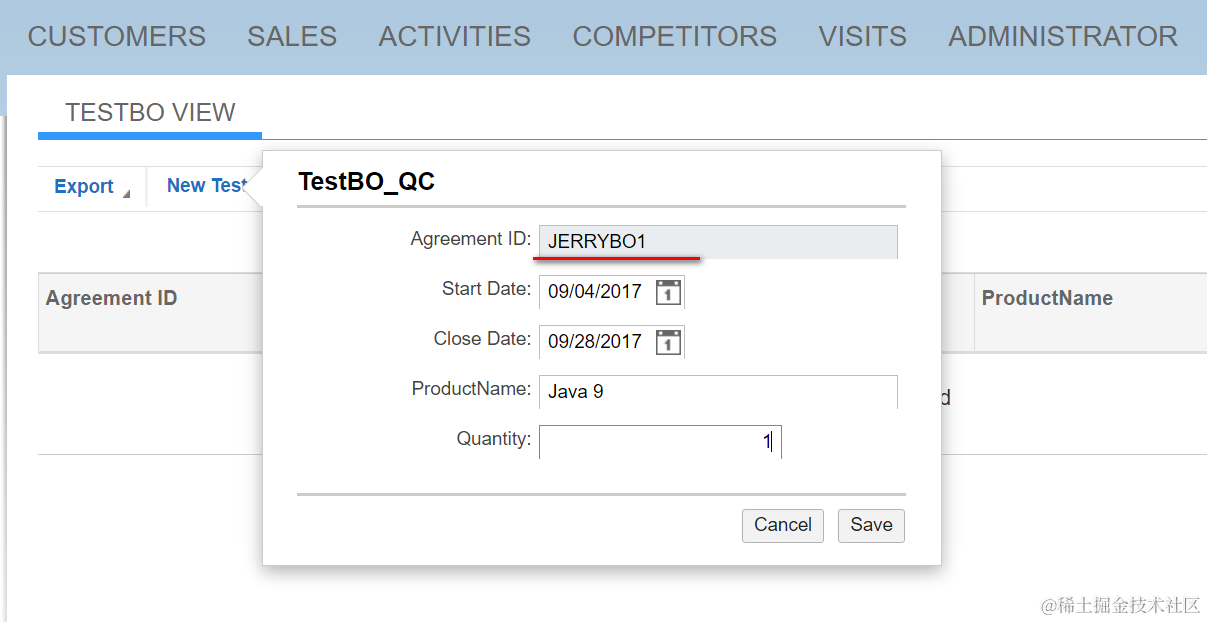Screen dimensions: 1207x622
Task: Open the Close Date calendar picker
Action: [x=668, y=342]
